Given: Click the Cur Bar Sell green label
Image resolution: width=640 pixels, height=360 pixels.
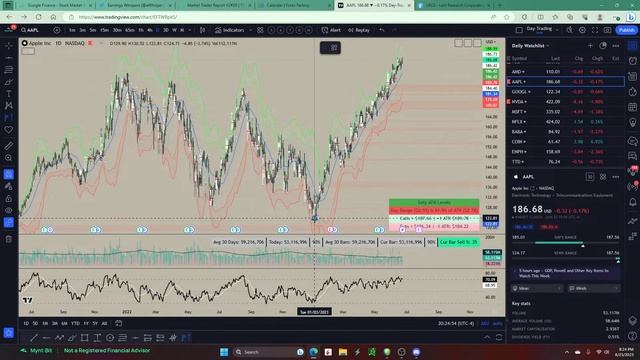Looking at the screenshot, I should pos(458,242).
